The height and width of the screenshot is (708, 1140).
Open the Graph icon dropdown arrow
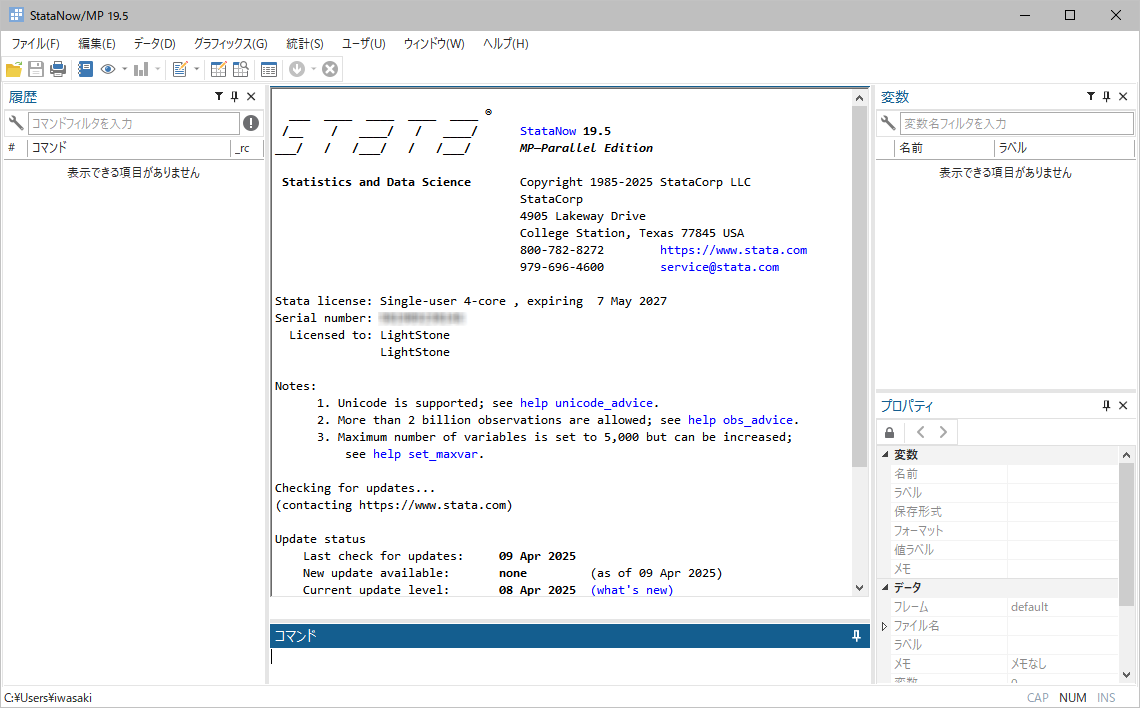pyautogui.click(x=157, y=70)
